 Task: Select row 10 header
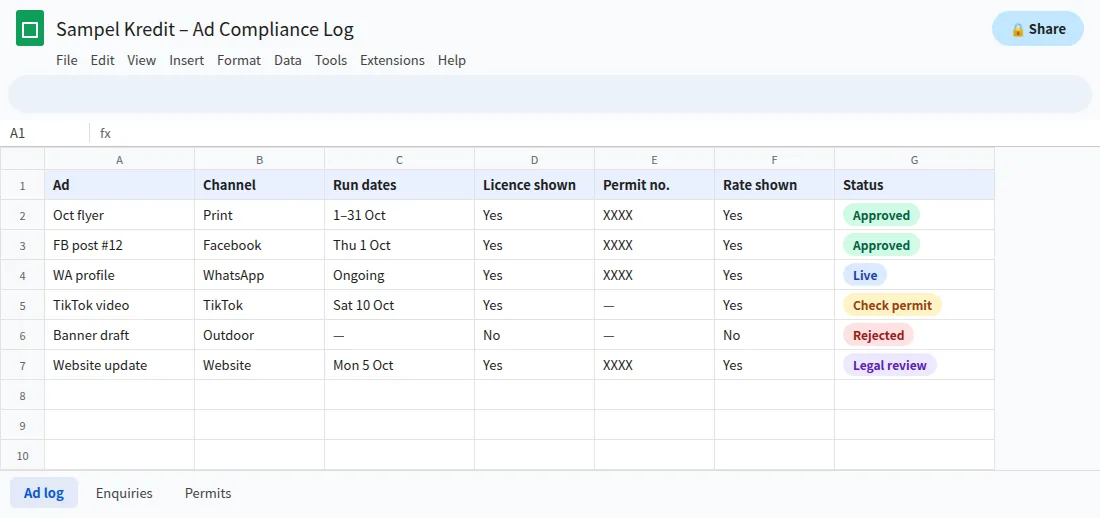point(22,455)
